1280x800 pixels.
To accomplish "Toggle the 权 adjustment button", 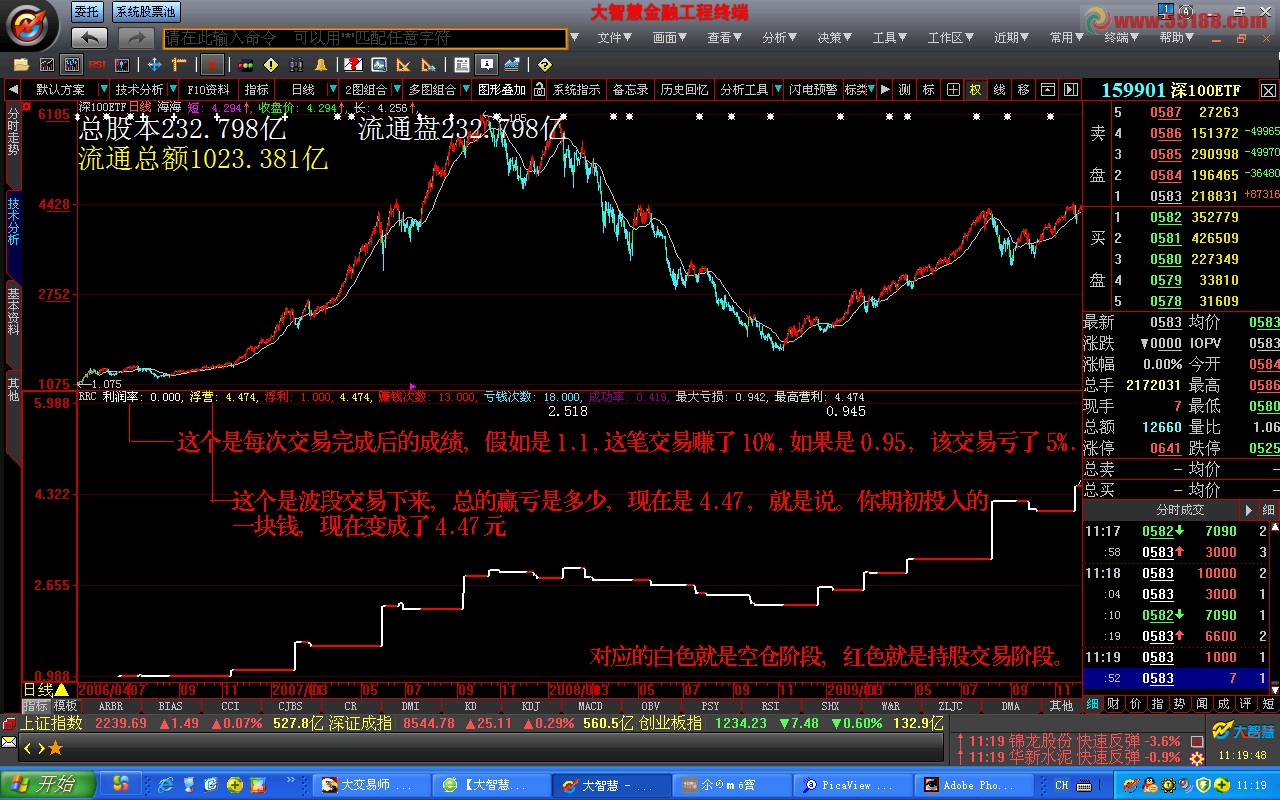I will [975, 90].
